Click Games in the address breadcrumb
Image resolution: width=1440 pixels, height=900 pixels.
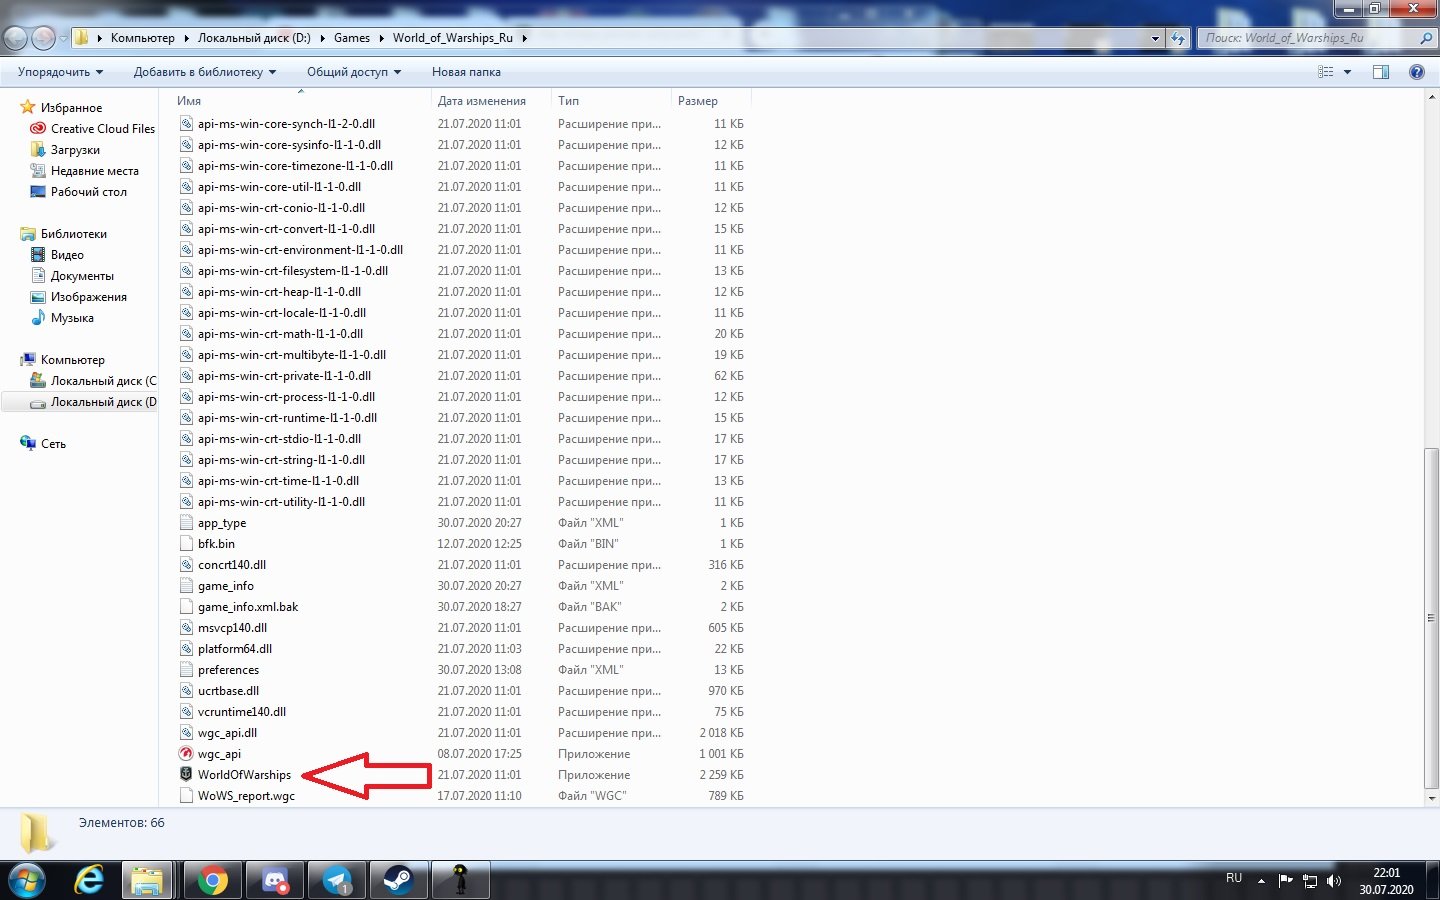(x=351, y=38)
